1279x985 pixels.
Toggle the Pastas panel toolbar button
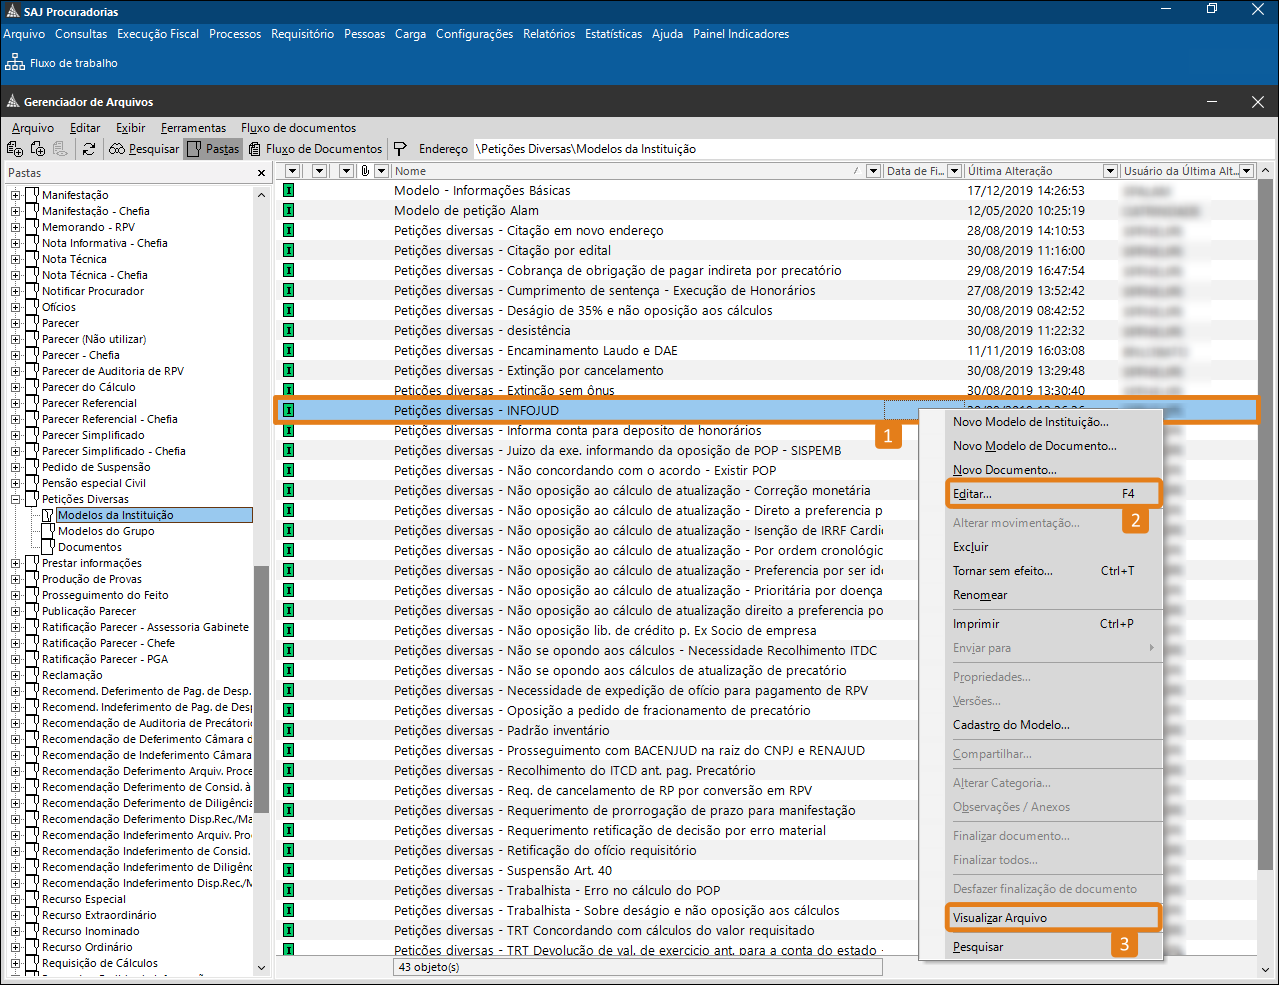213,149
